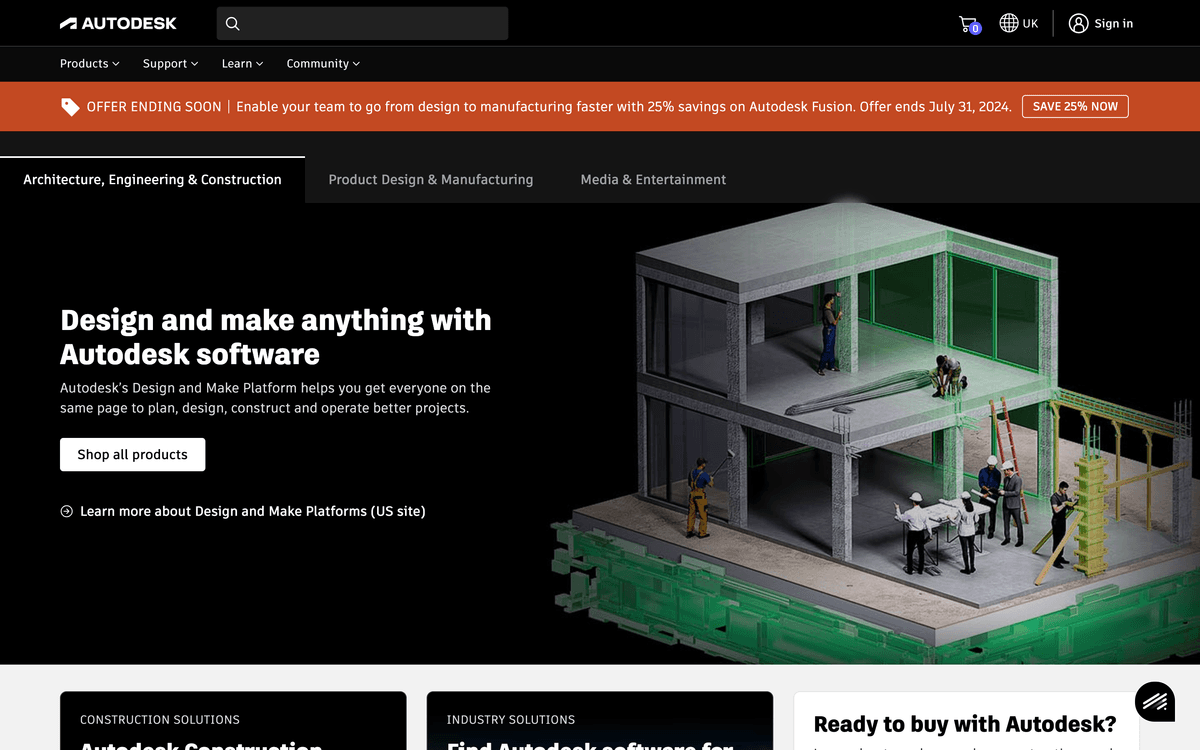Open the Learn dropdown menu
The width and height of the screenshot is (1200, 750).
242,64
